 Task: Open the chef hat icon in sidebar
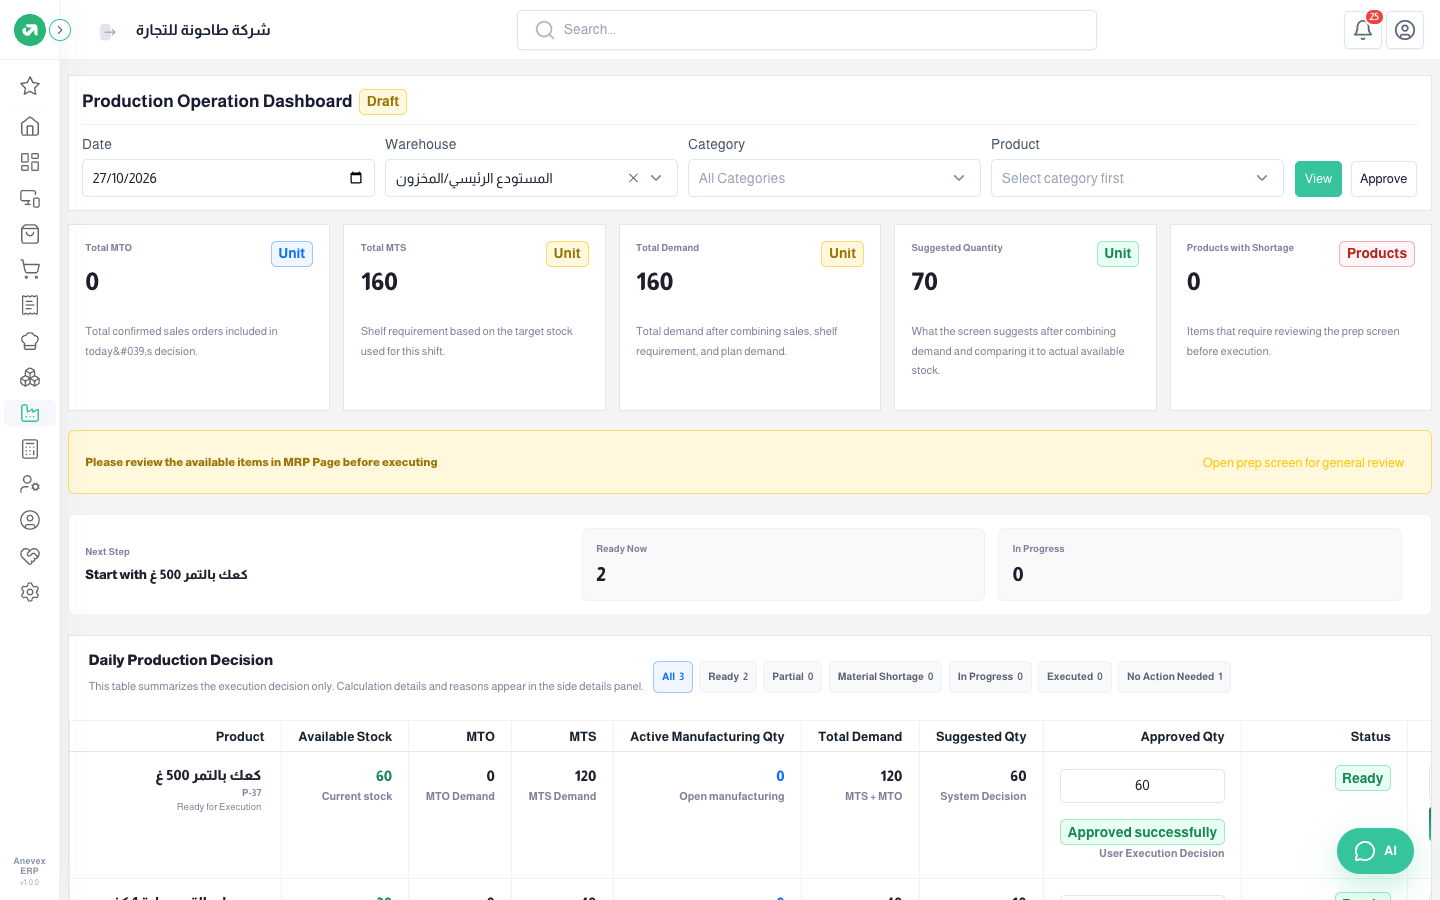(30, 341)
